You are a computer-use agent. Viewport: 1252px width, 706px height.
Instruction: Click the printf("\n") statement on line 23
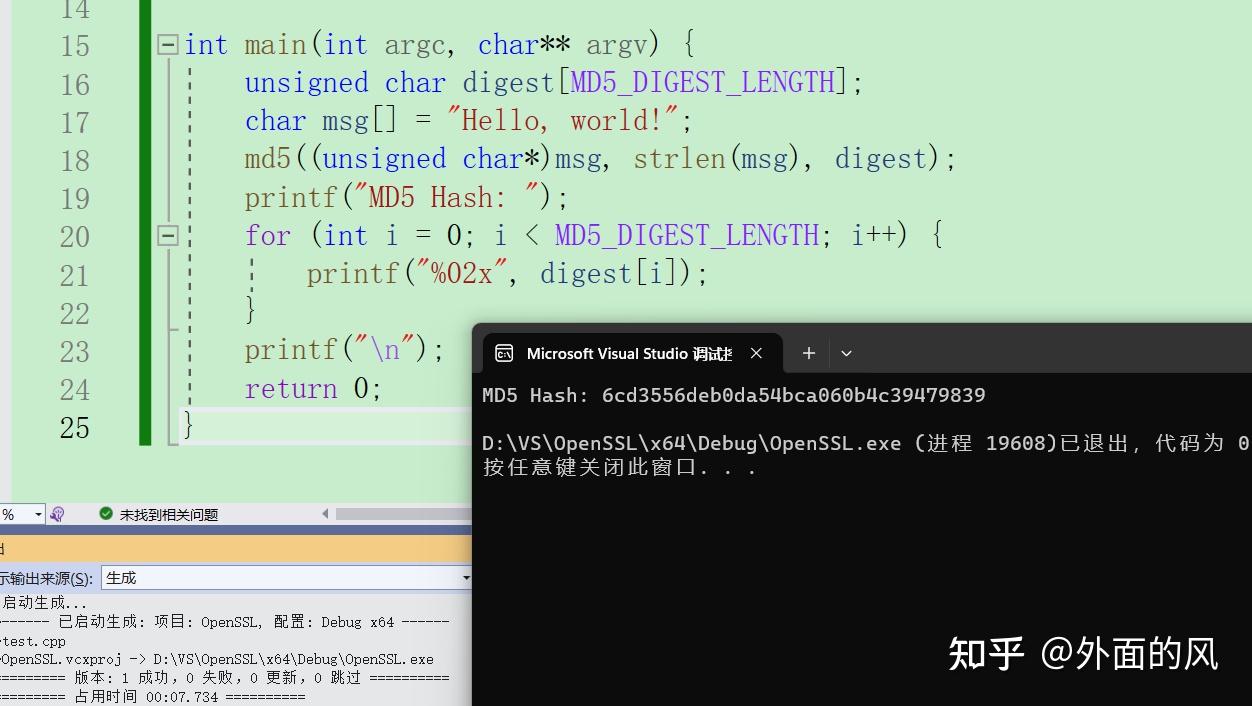point(344,349)
